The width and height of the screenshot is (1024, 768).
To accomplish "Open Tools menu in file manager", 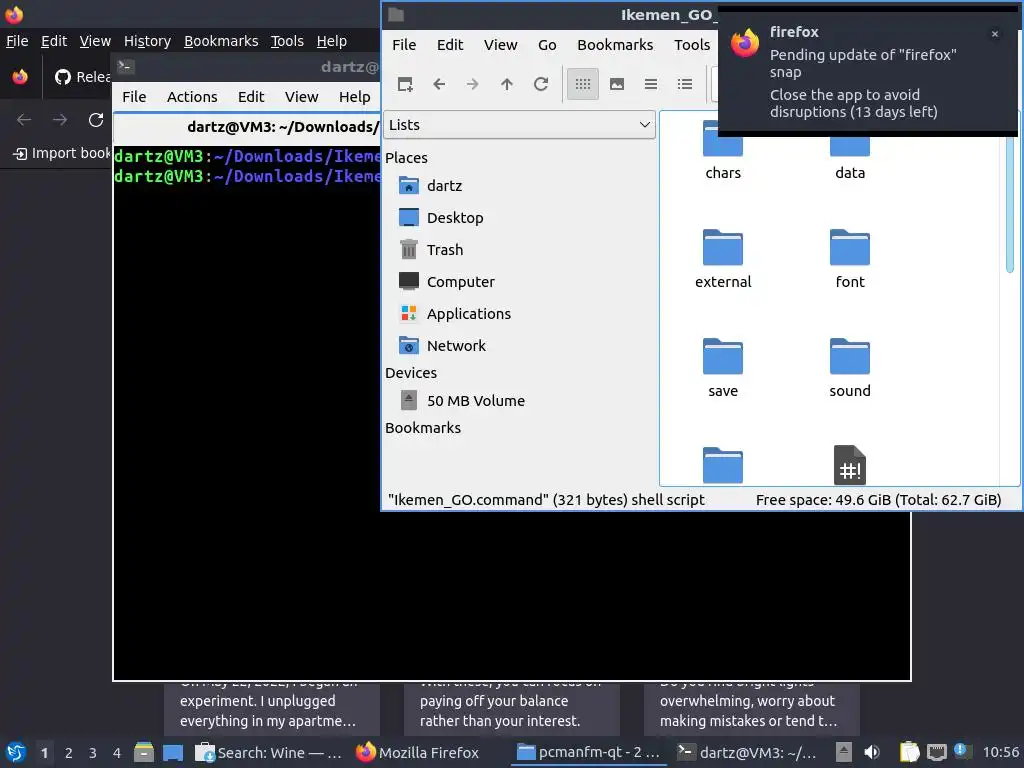I will tap(692, 45).
